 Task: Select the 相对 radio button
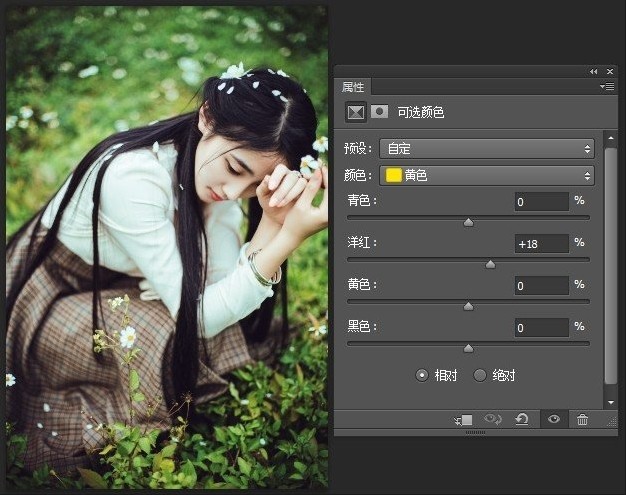click(422, 375)
